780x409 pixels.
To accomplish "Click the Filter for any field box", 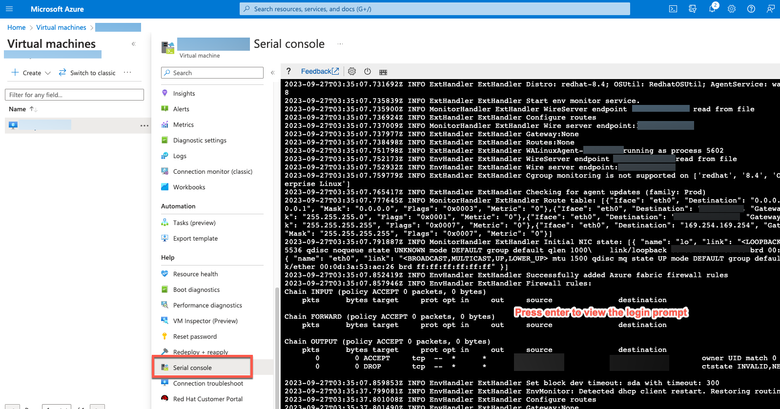I will coord(74,95).
